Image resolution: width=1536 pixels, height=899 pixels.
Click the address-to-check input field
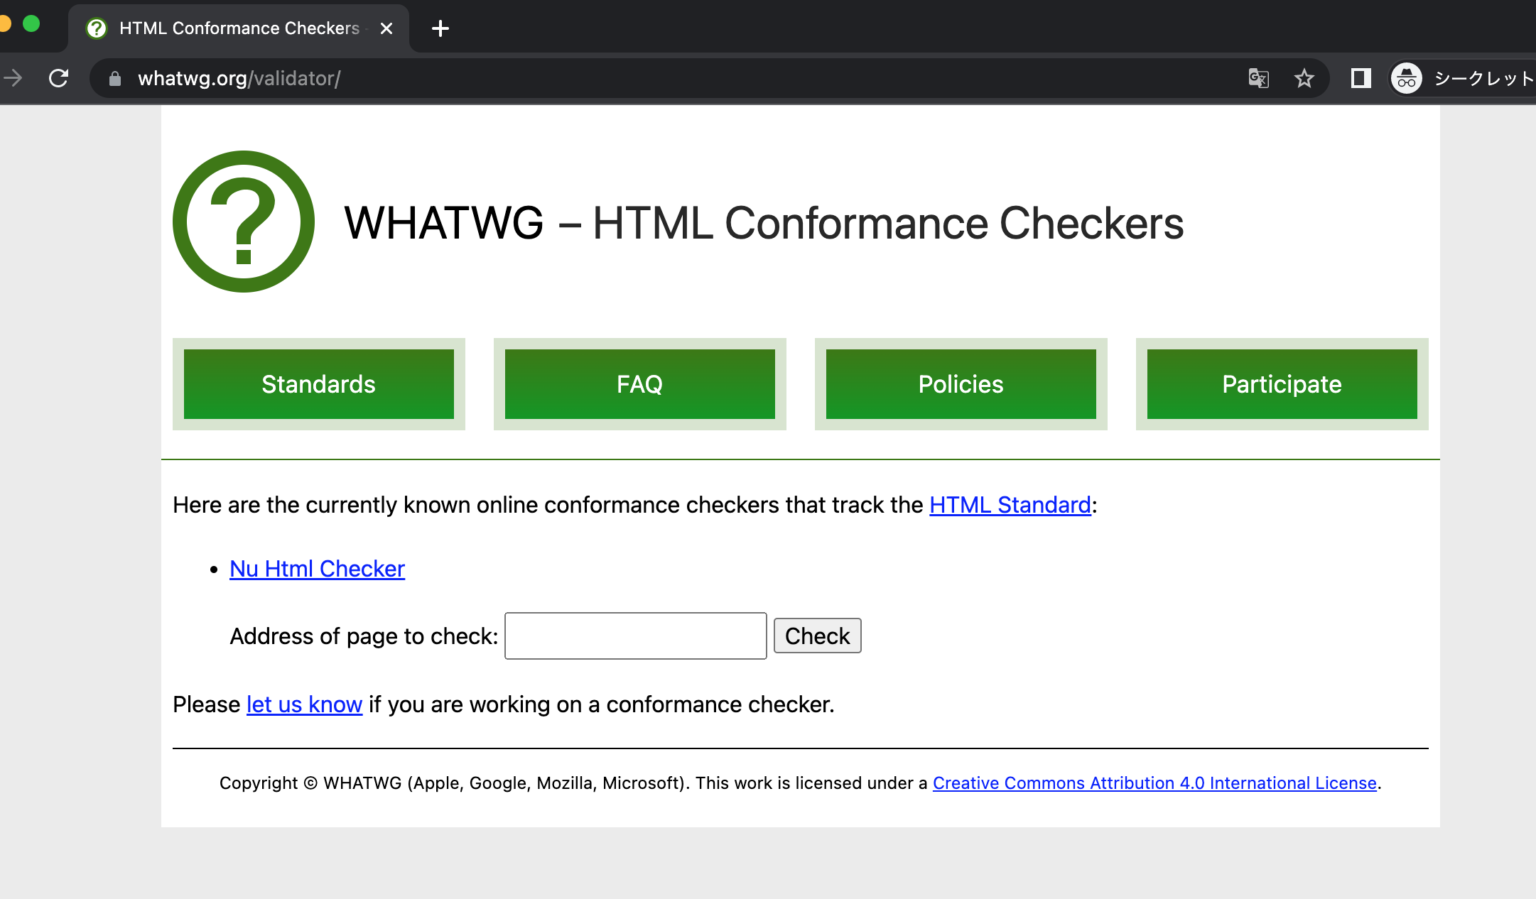point(635,636)
